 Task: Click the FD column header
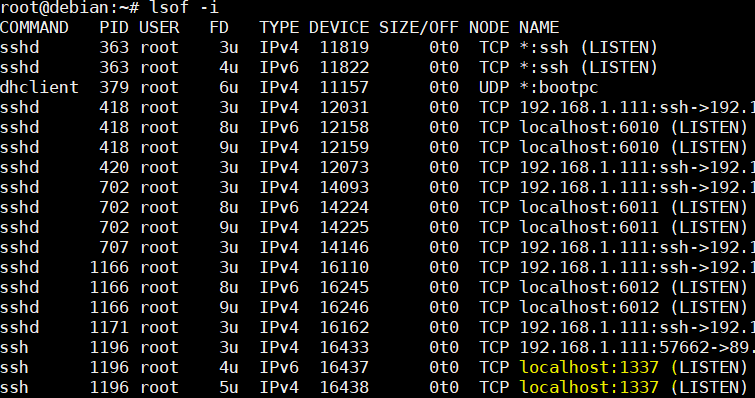[219, 27]
